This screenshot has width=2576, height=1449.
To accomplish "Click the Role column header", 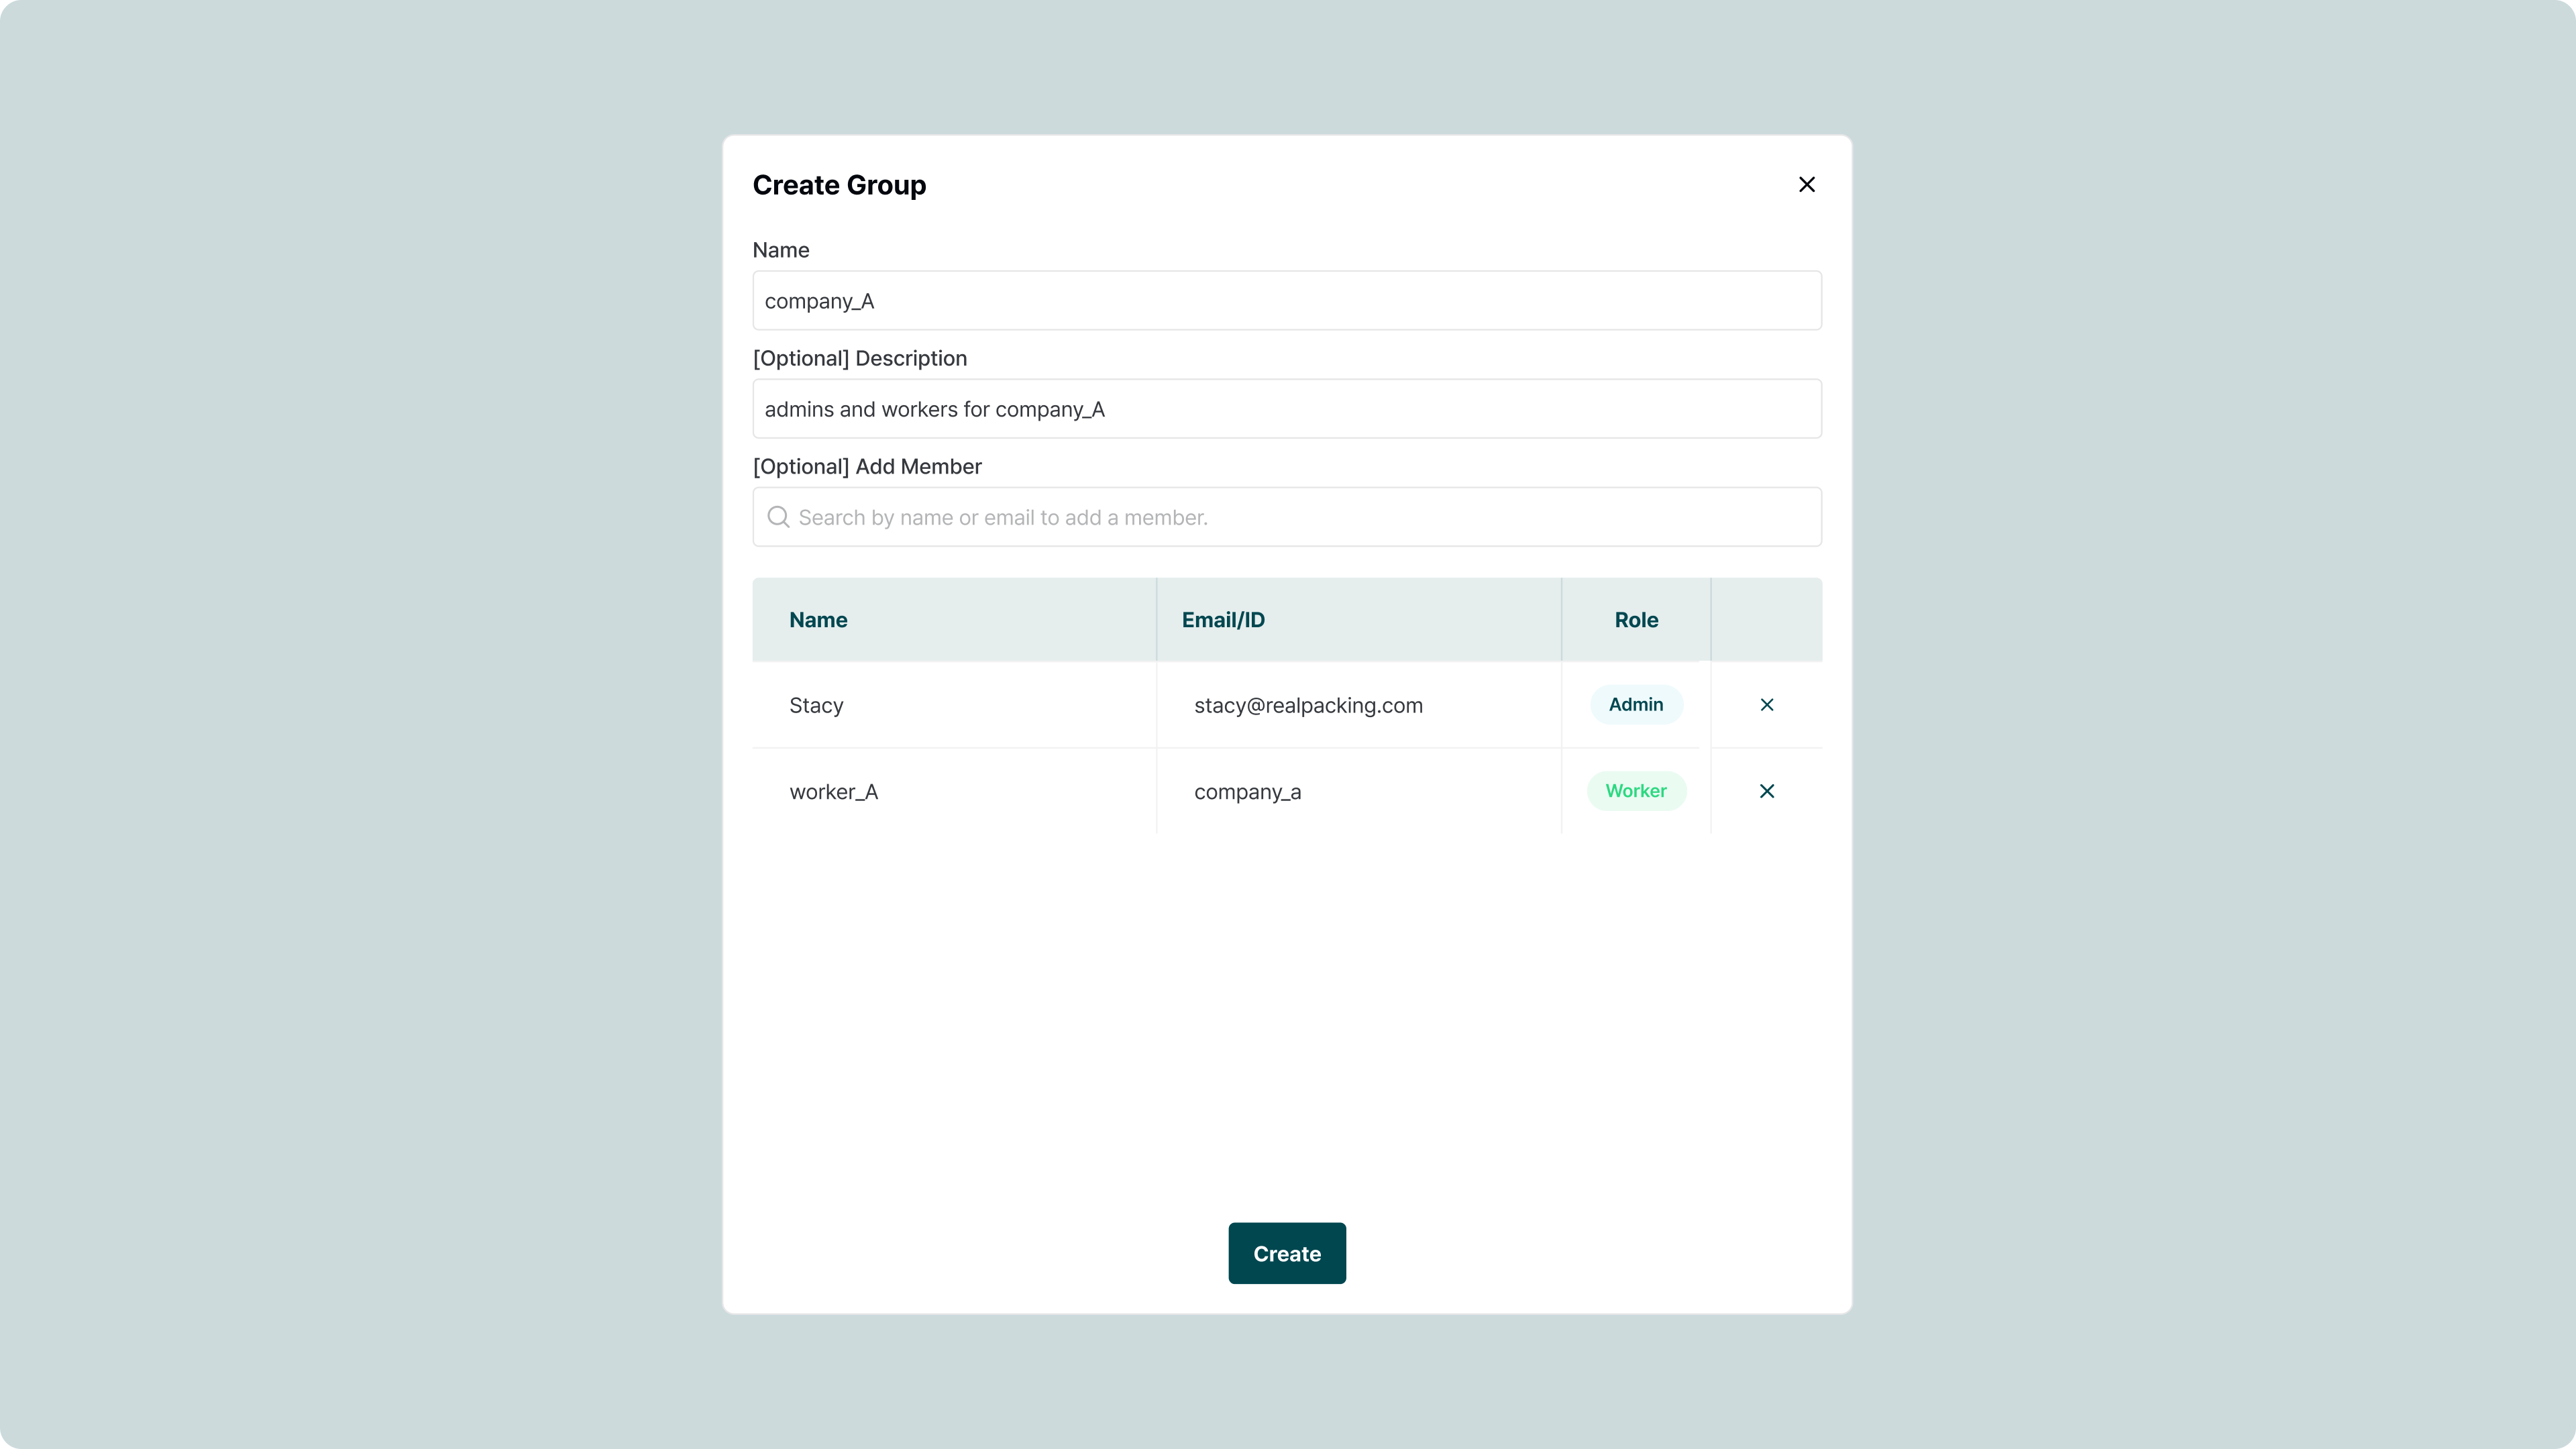I will click(x=1635, y=620).
